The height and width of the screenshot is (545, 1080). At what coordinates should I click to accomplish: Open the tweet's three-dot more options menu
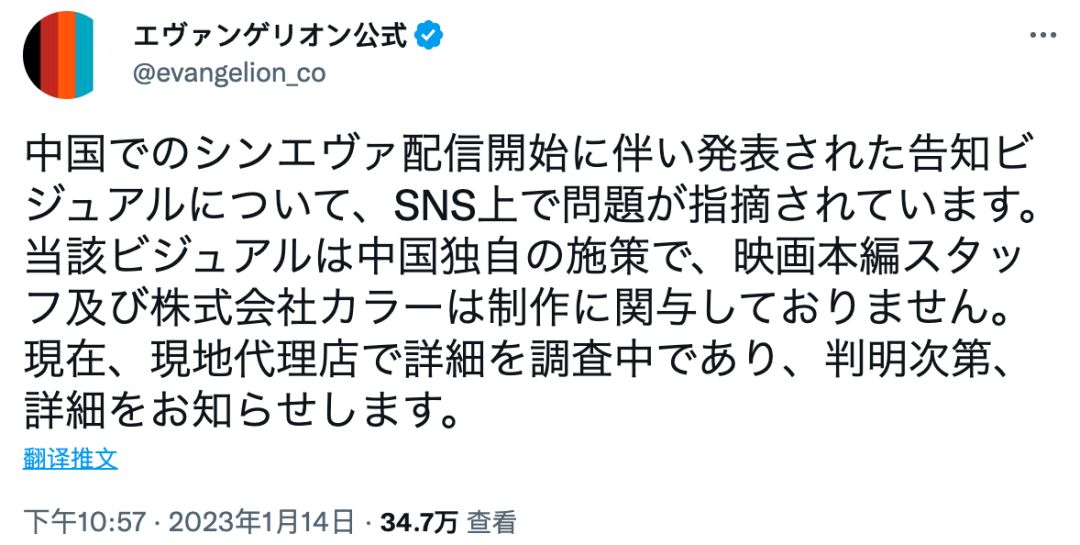1042,35
